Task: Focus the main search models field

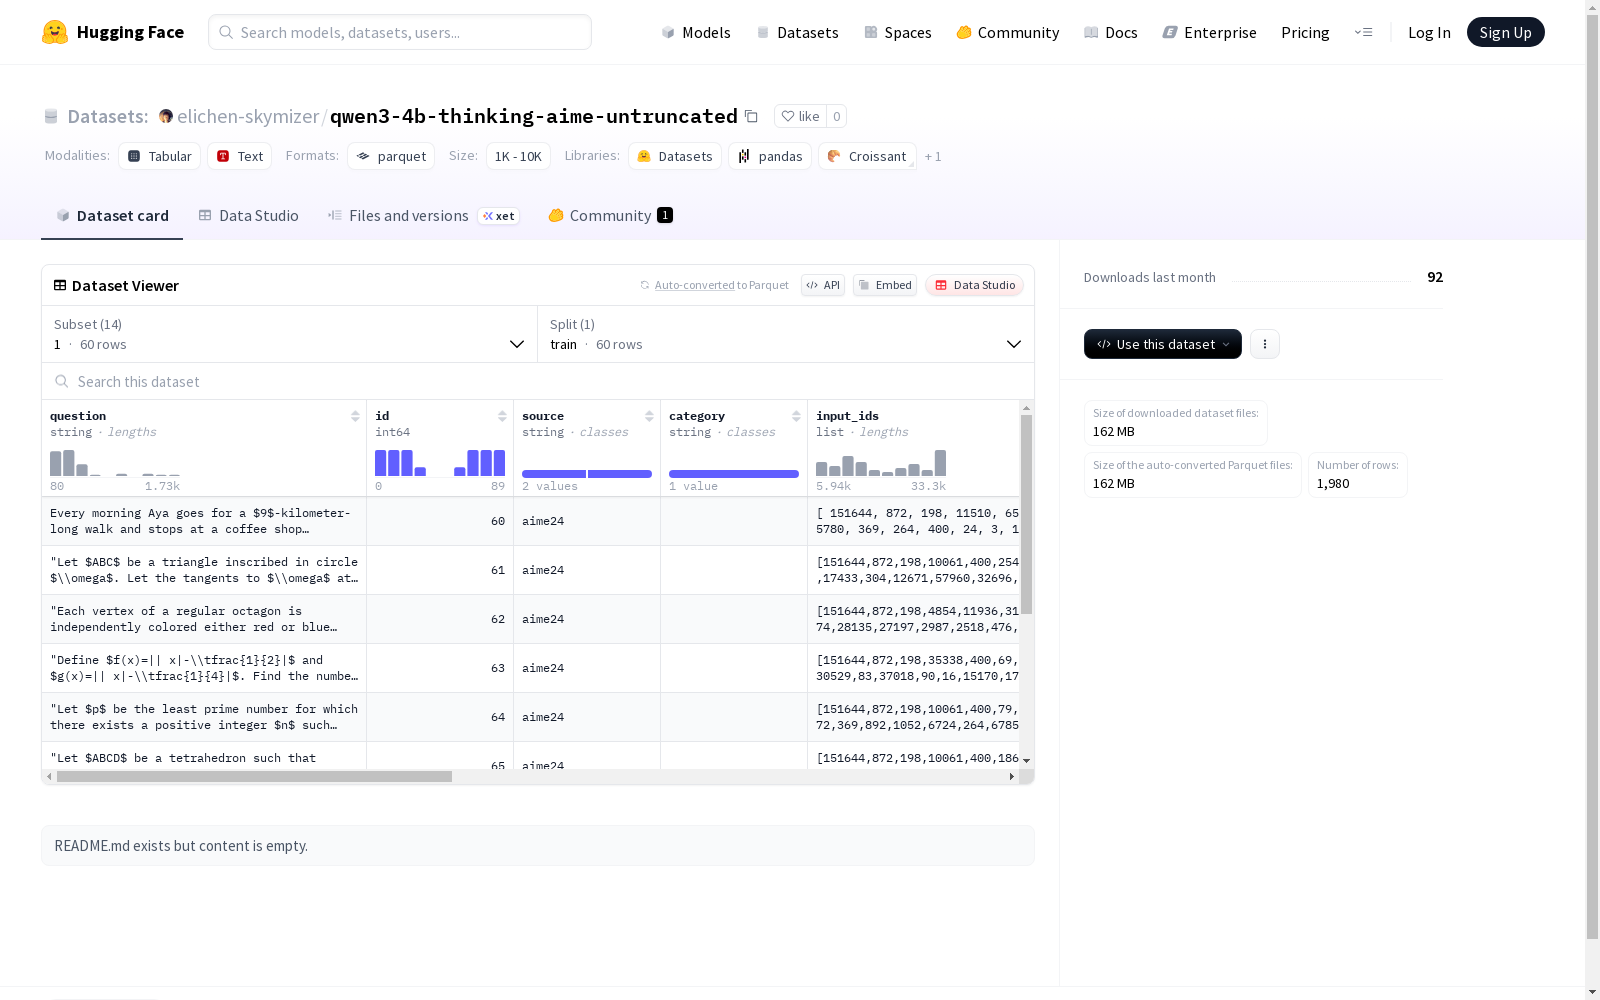Action: 400,32
